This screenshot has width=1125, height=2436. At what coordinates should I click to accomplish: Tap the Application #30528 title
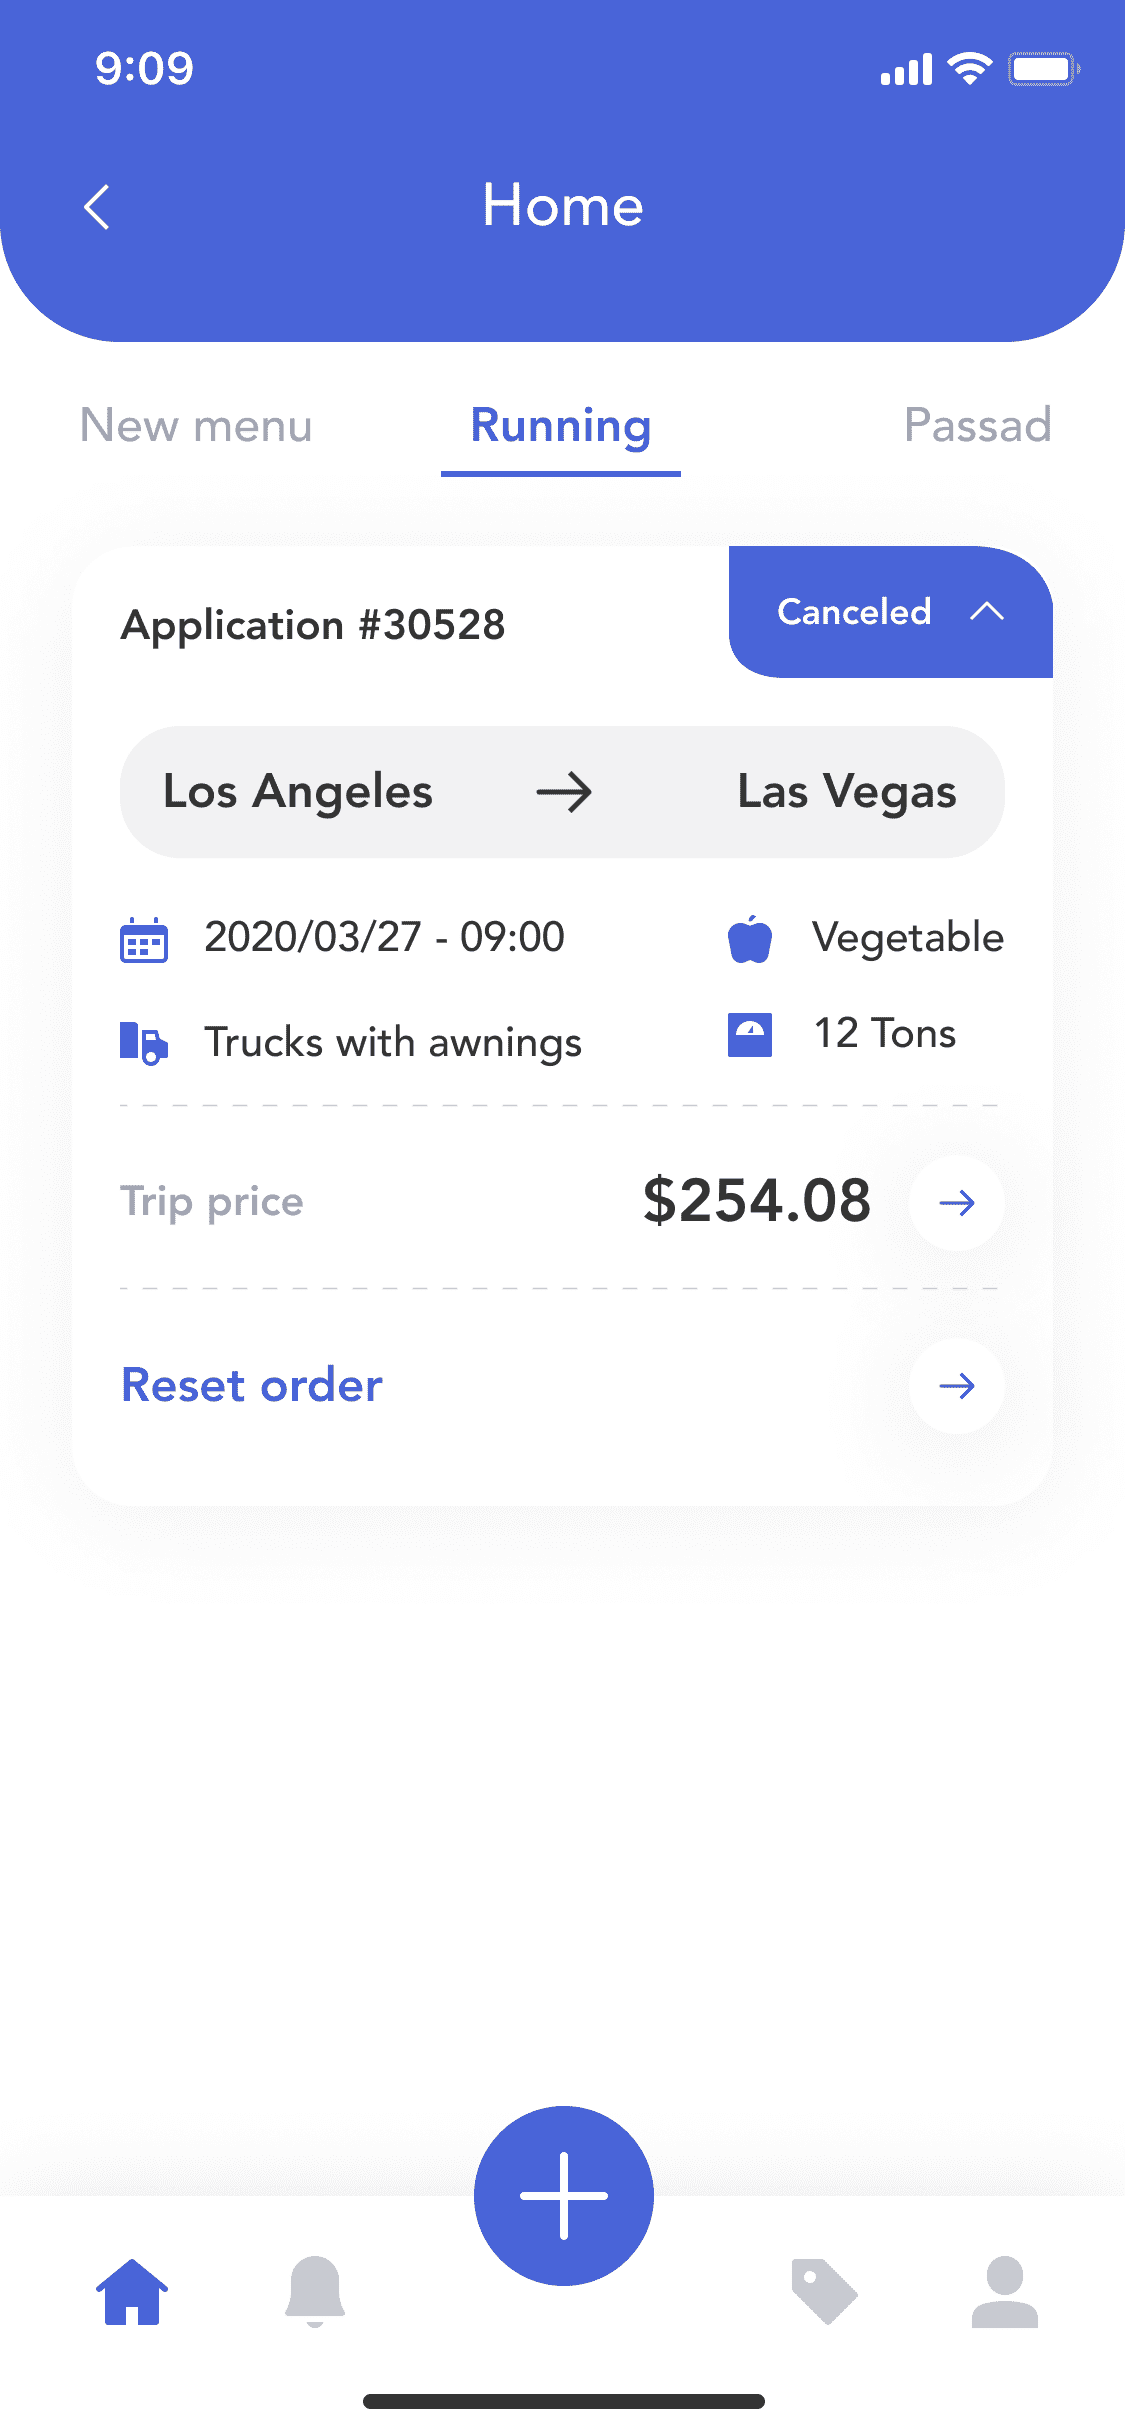pyautogui.click(x=313, y=626)
